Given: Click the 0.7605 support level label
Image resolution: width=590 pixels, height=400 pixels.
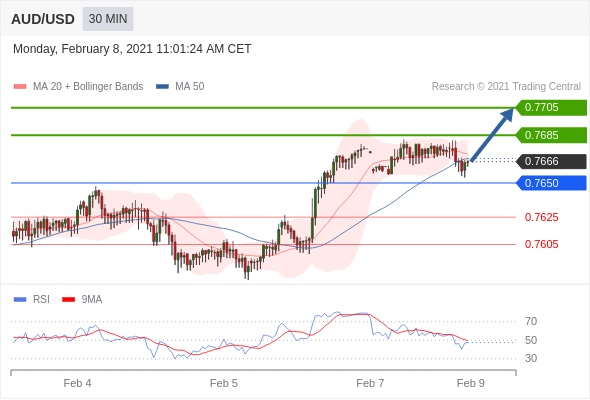Looking at the screenshot, I should pyautogui.click(x=541, y=244).
